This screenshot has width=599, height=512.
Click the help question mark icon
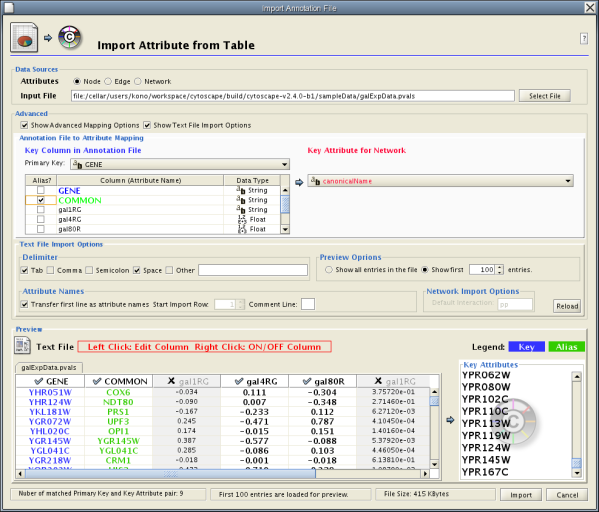pos(584,39)
